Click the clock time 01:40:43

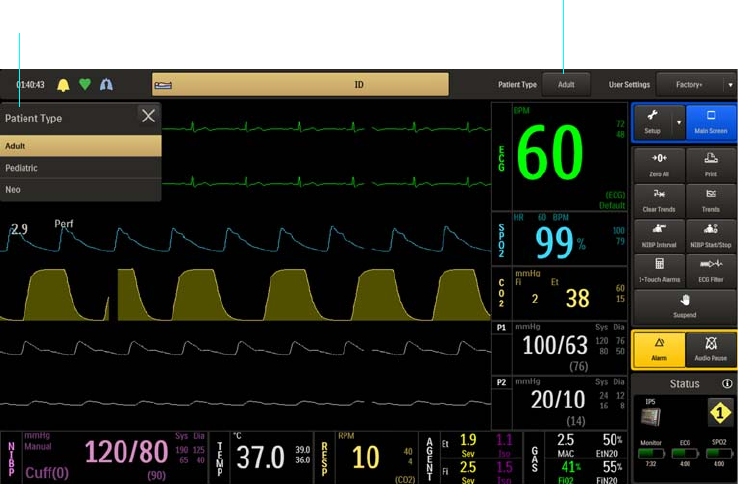[x=31, y=85]
